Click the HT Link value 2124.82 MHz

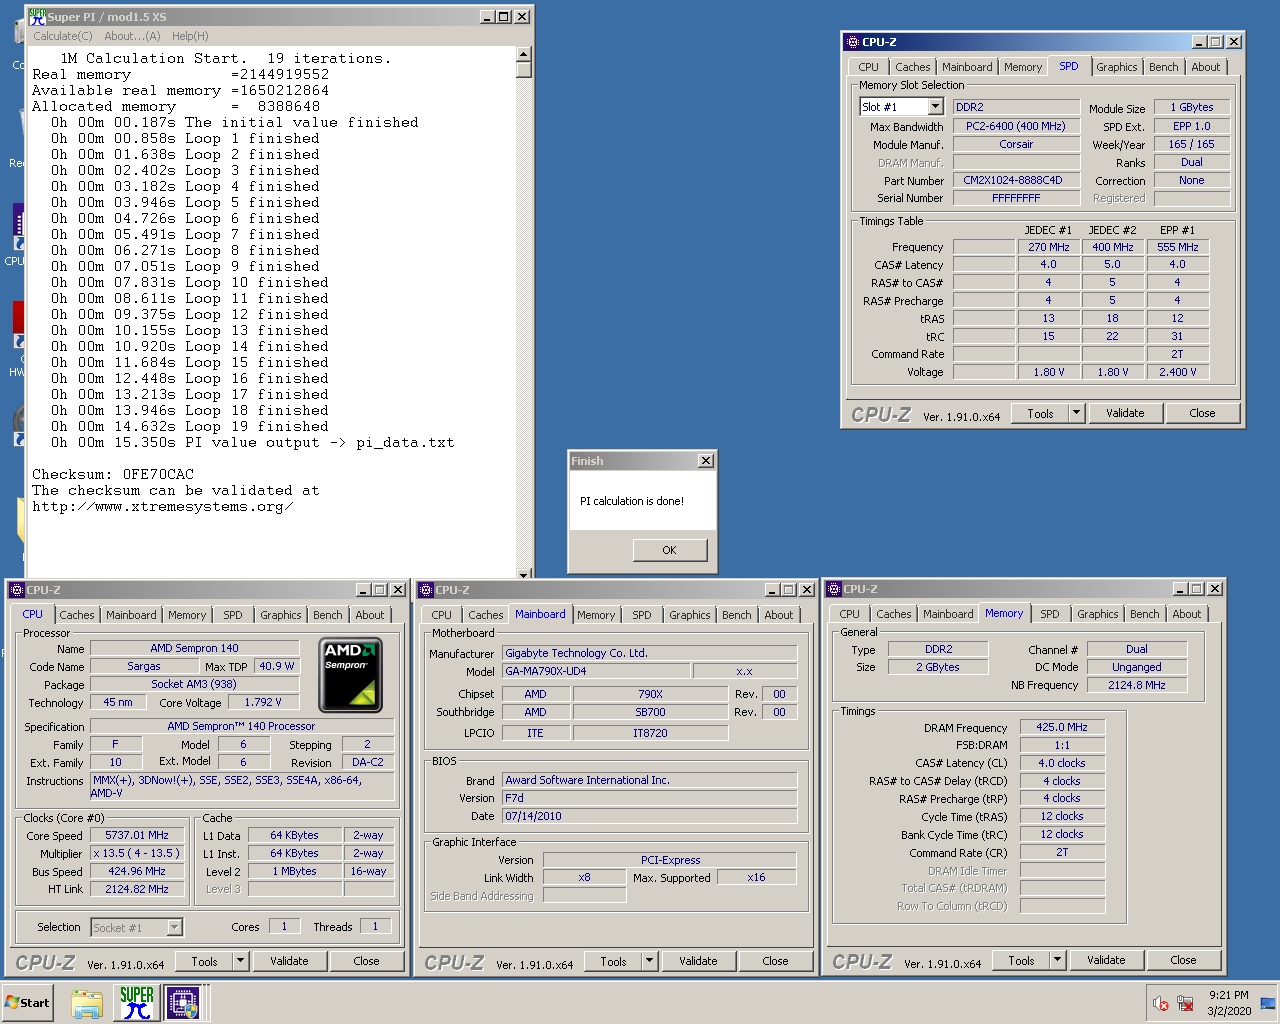pos(137,889)
